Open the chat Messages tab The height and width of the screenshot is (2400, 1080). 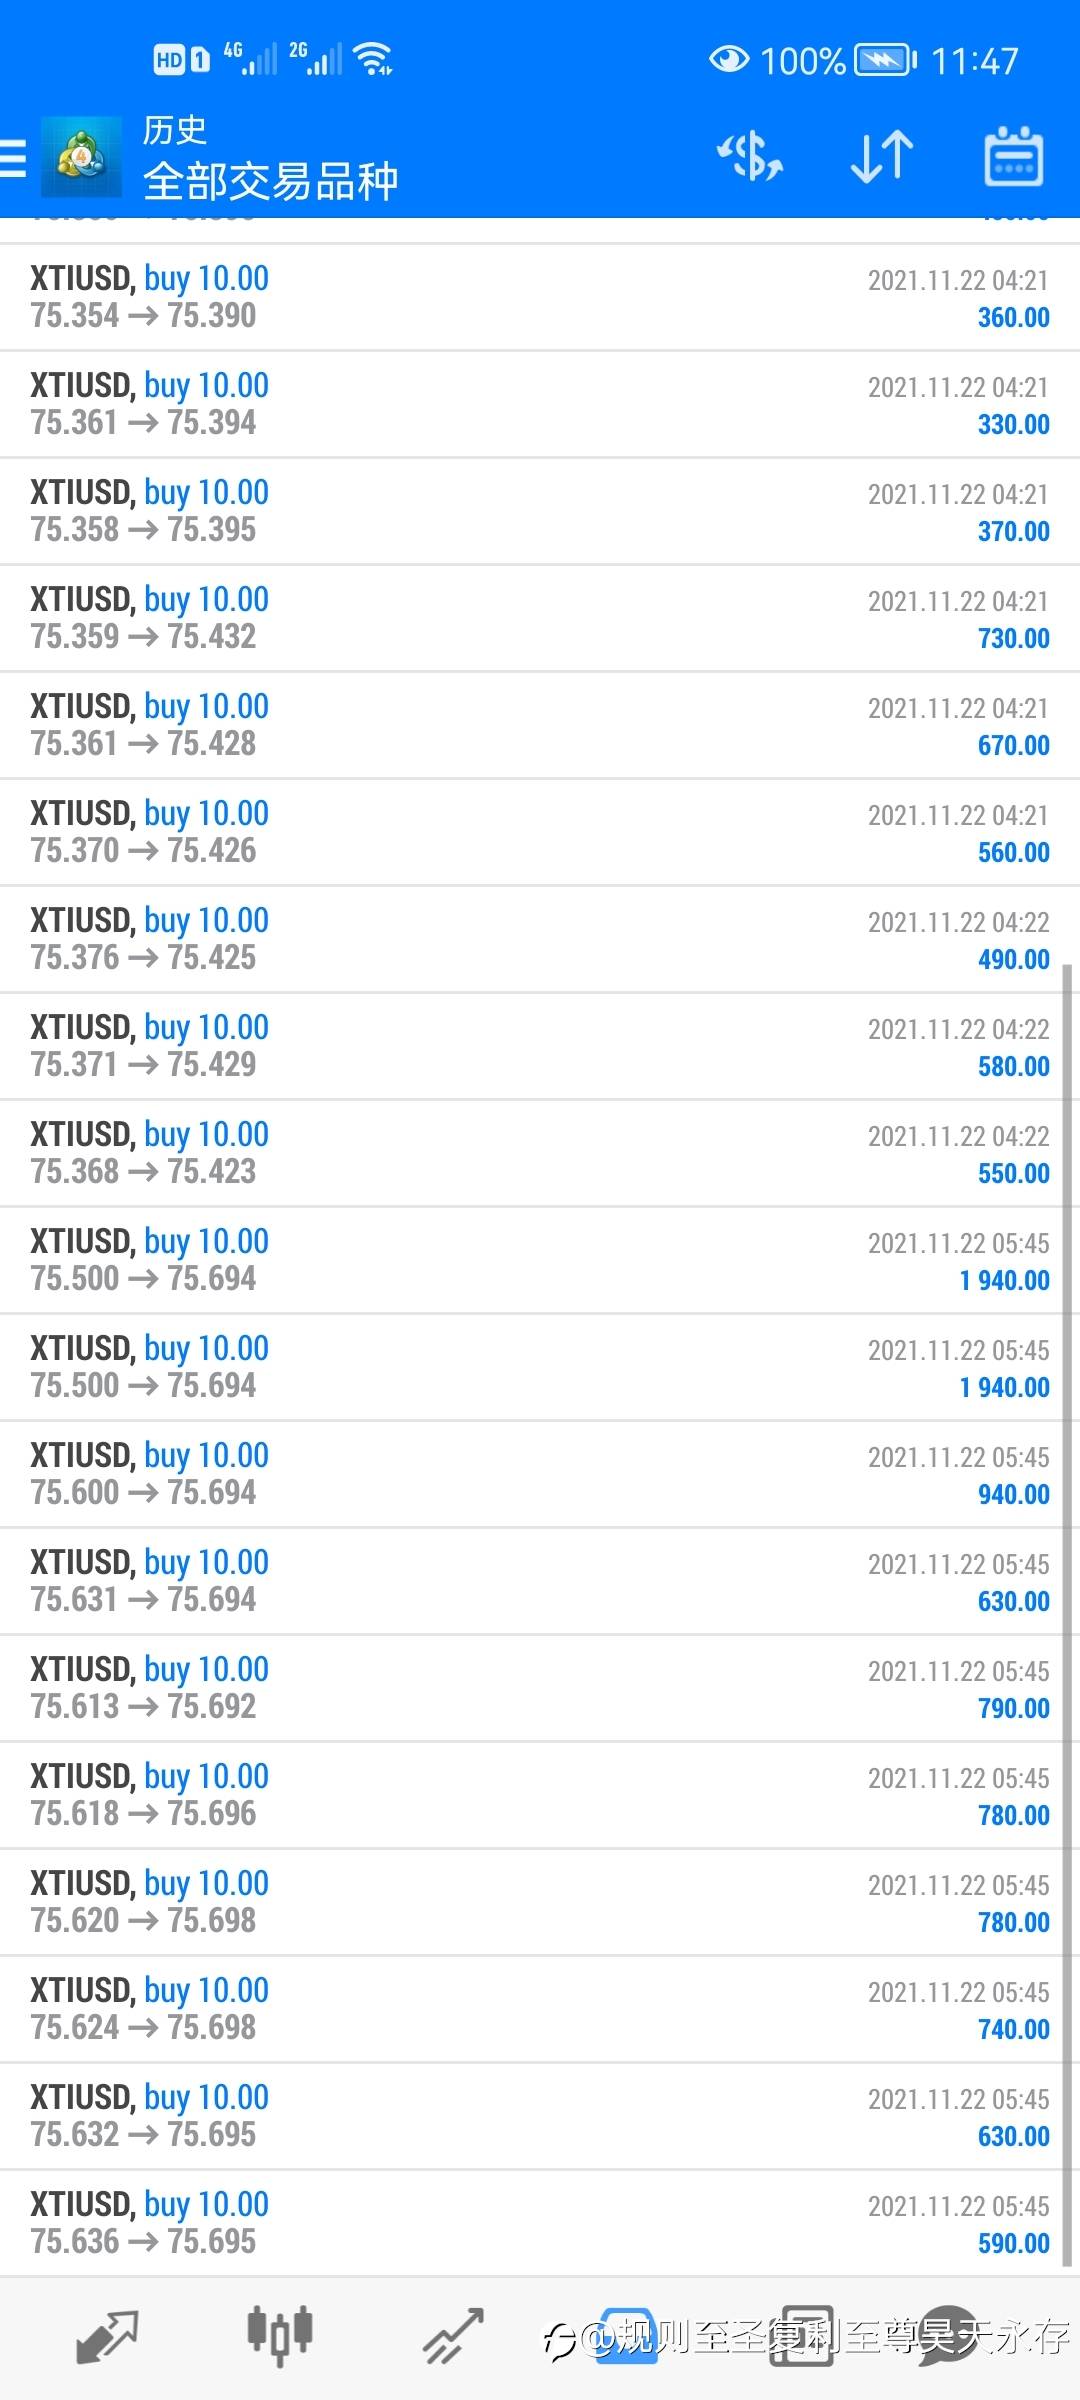tap(948, 2337)
